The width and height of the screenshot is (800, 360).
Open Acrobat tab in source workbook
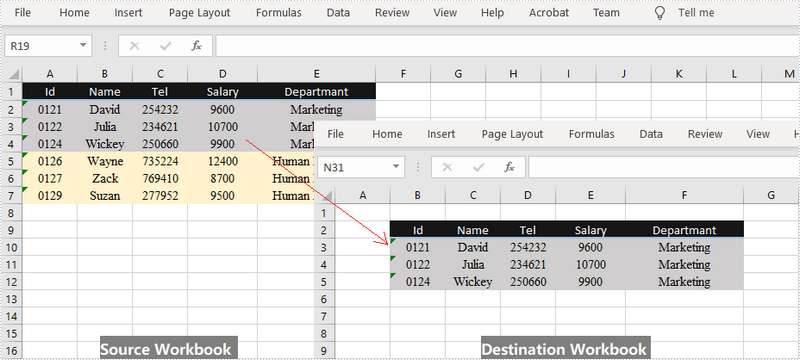click(x=549, y=13)
